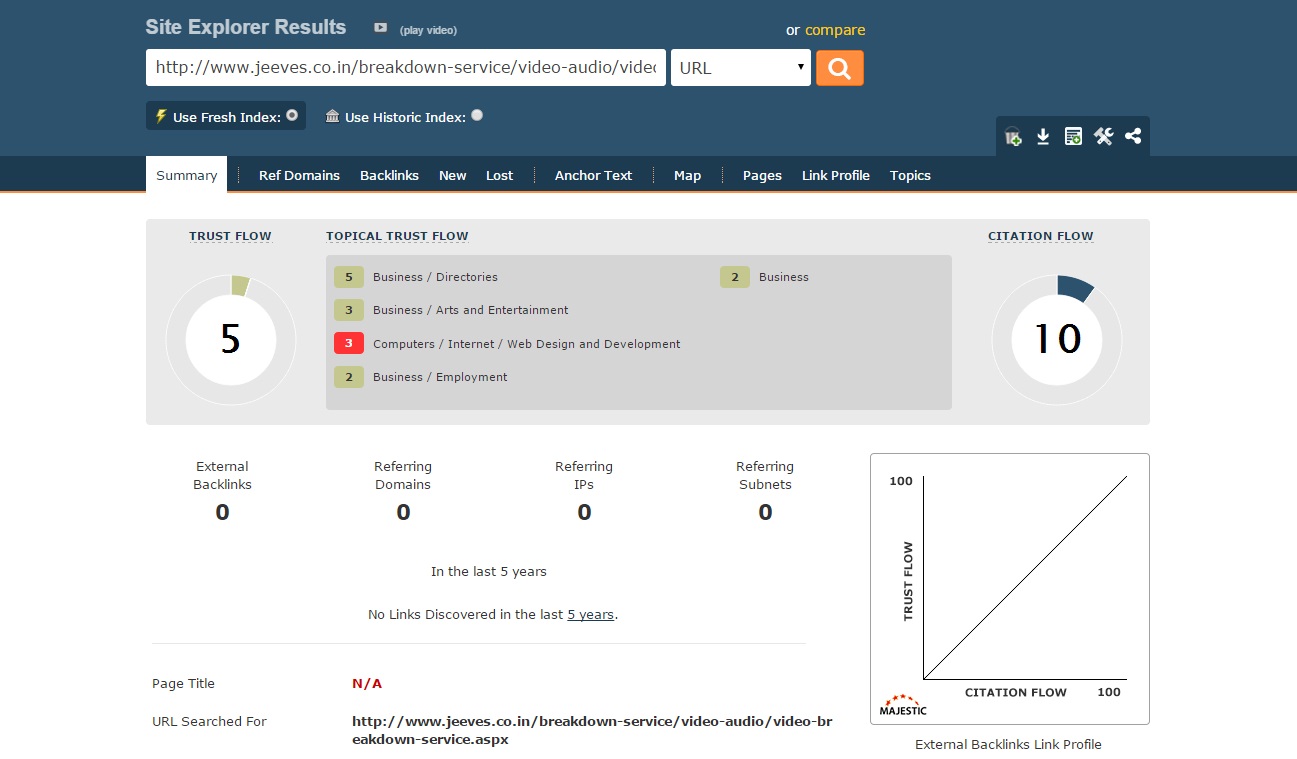This screenshot has height=759, width=1297.
Task: Click the Referring Domains count
Action: (x=403, y=512)
